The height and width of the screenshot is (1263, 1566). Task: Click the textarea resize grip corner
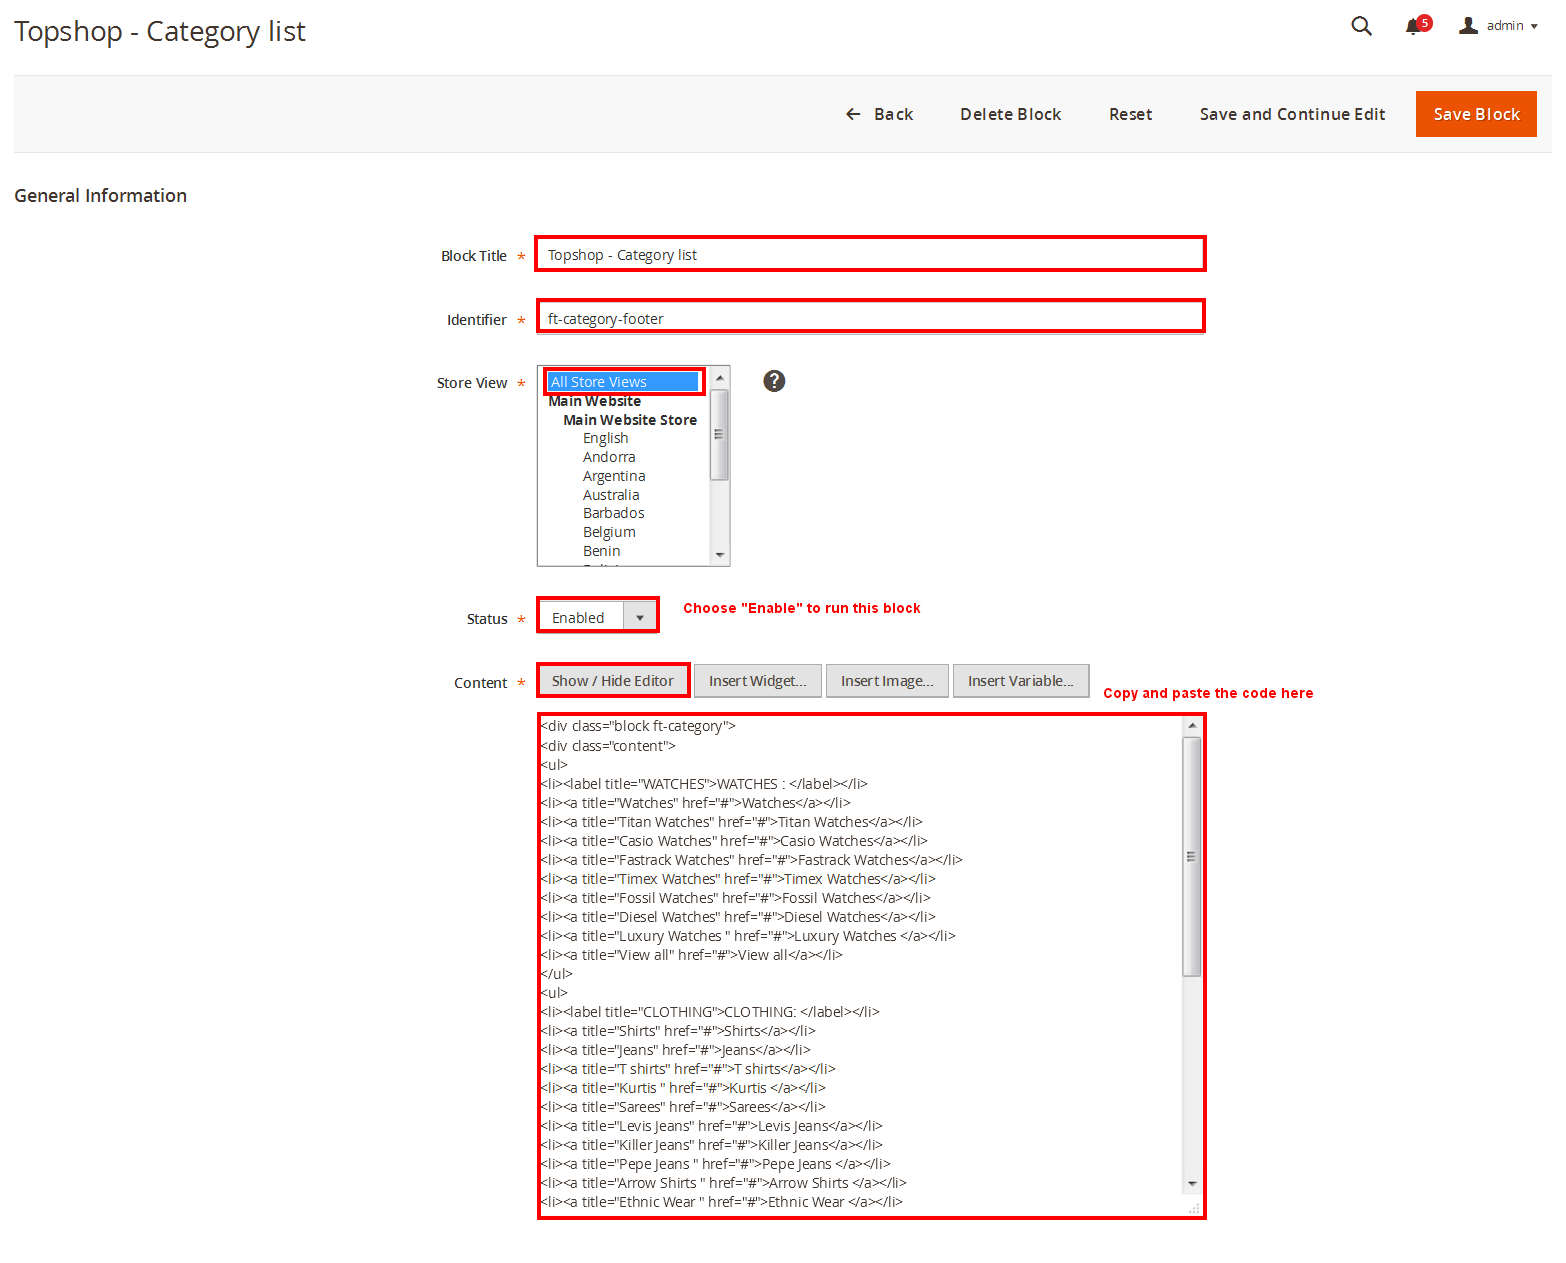pyautogui.click(x=1193, y=1208)
